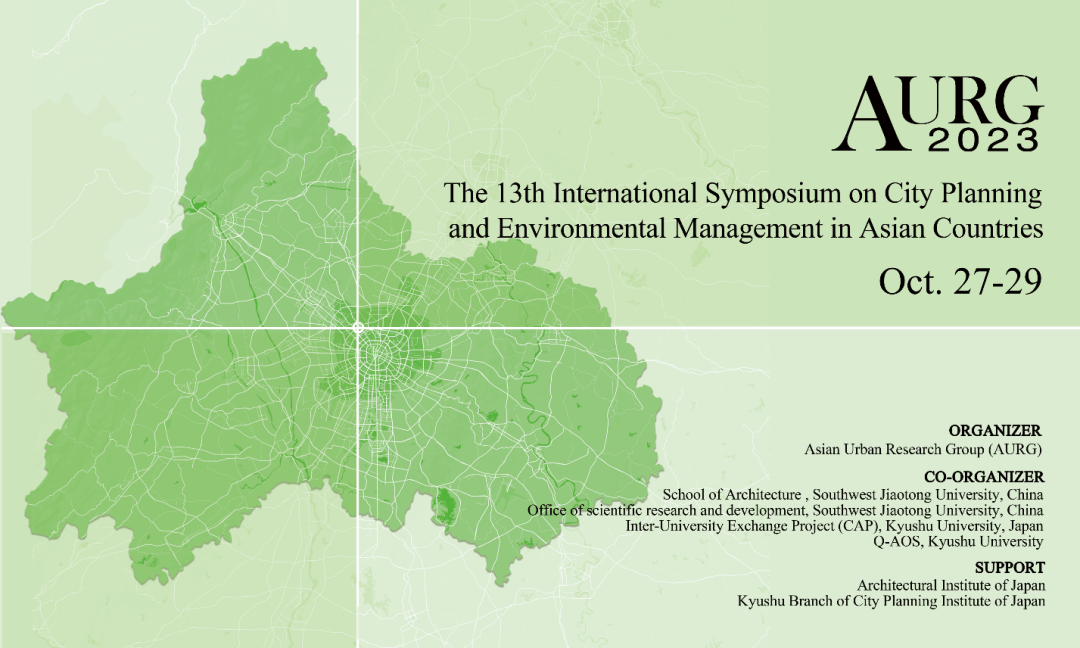Click Asian Urban Research Group (AURG)
This screenshot has width=1080, height=648.
[x=924, y=449]
